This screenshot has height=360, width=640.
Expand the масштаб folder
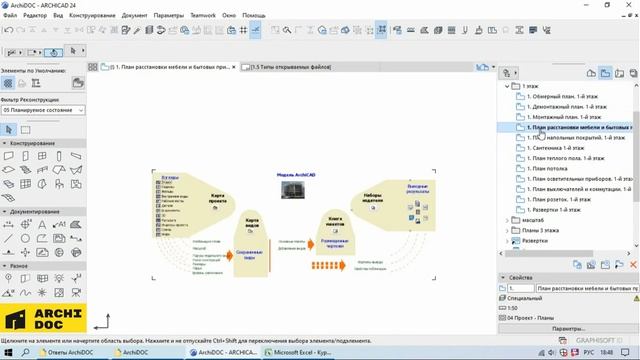(507, 220)
